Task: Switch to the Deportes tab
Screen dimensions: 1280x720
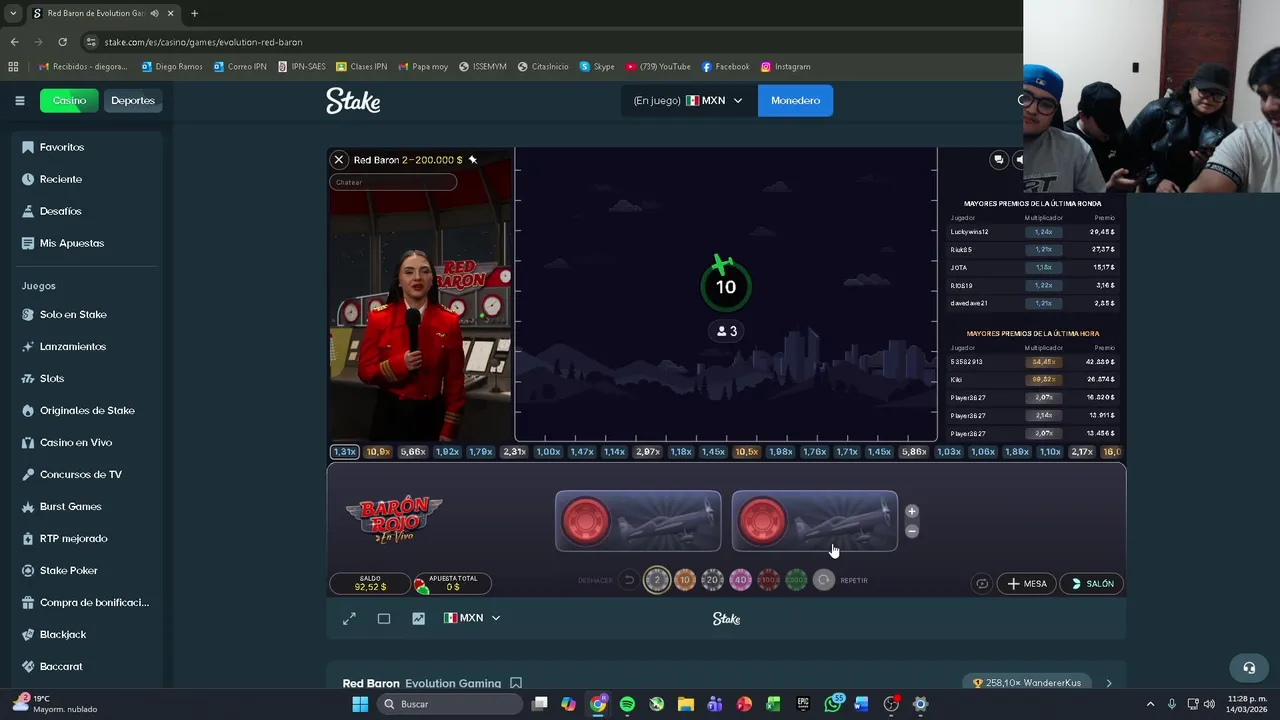Action: 133,100
